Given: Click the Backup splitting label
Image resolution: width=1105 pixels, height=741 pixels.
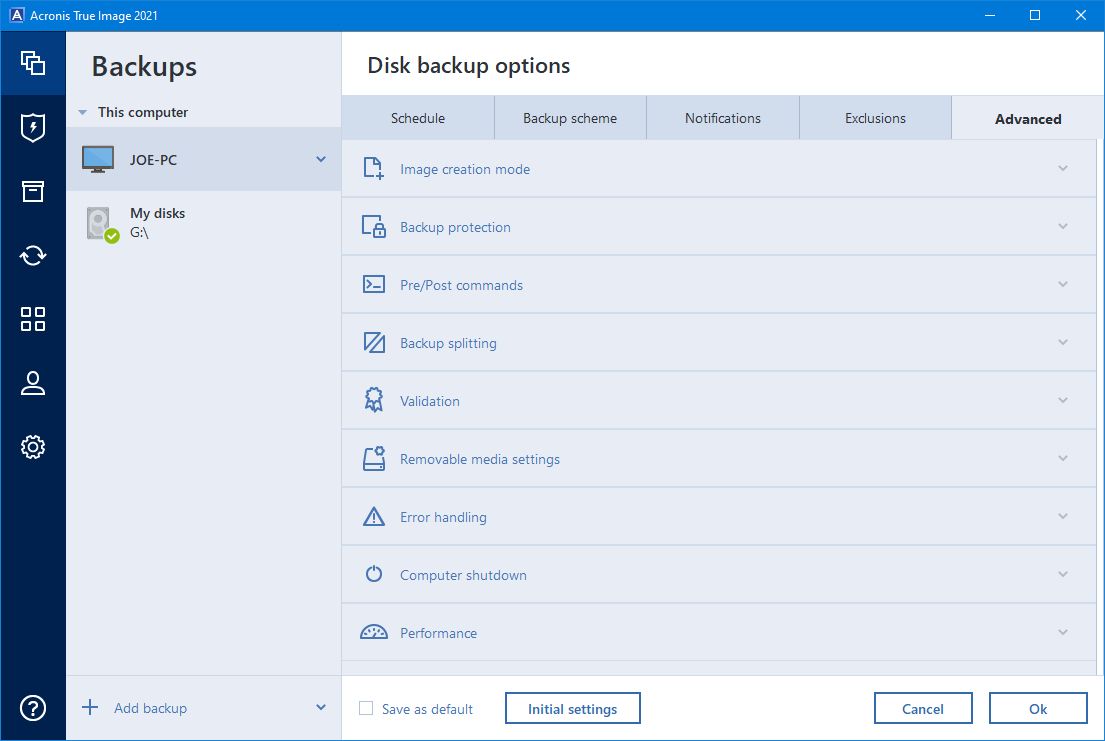Looking at the screenshot, I should click(x=448, y=343).
